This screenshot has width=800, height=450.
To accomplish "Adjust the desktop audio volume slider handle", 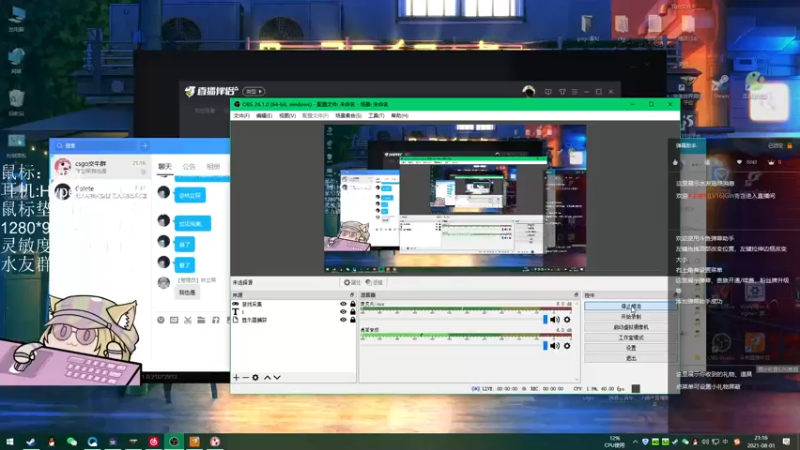I will (545, 345).
